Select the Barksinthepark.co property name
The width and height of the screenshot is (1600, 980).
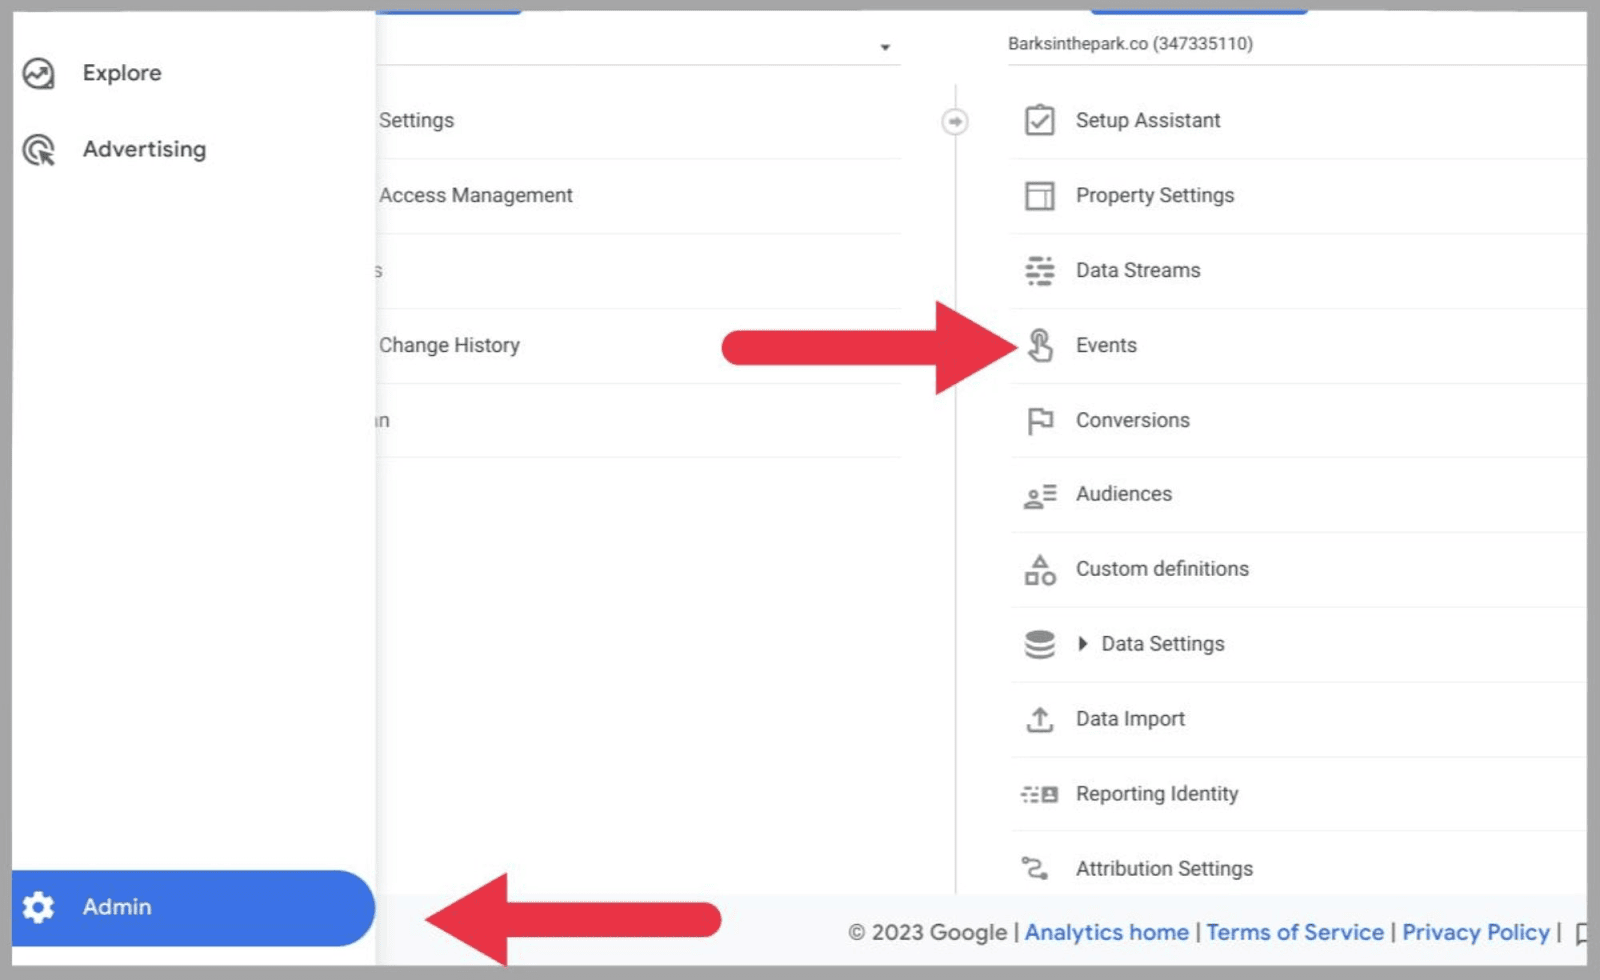pos(1131,43)
